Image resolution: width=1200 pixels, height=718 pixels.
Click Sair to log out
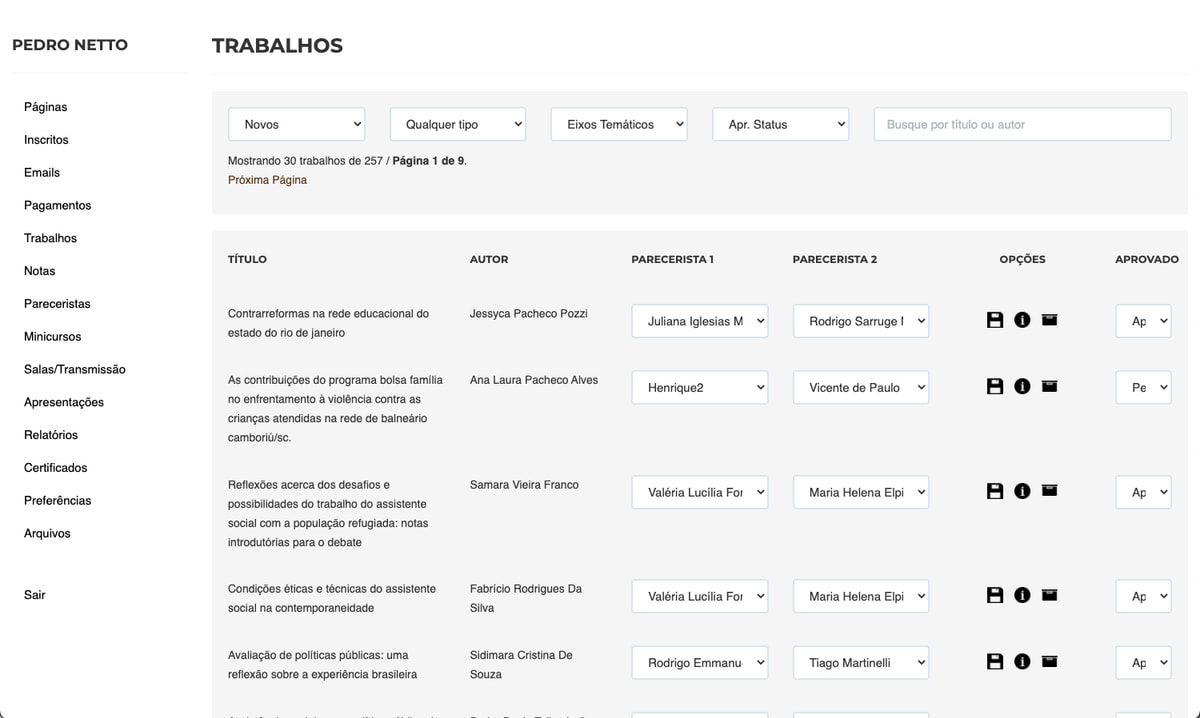point(35,595)
